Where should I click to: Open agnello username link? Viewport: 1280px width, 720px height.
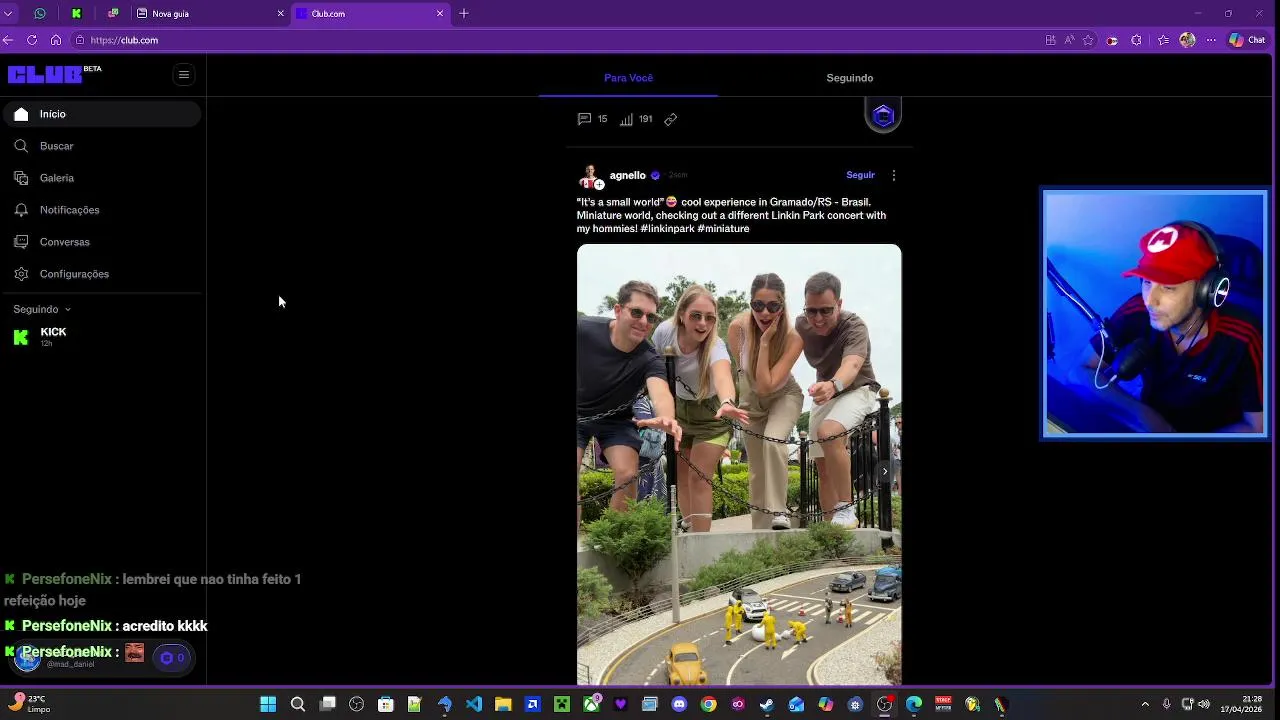tap(627, 175)
